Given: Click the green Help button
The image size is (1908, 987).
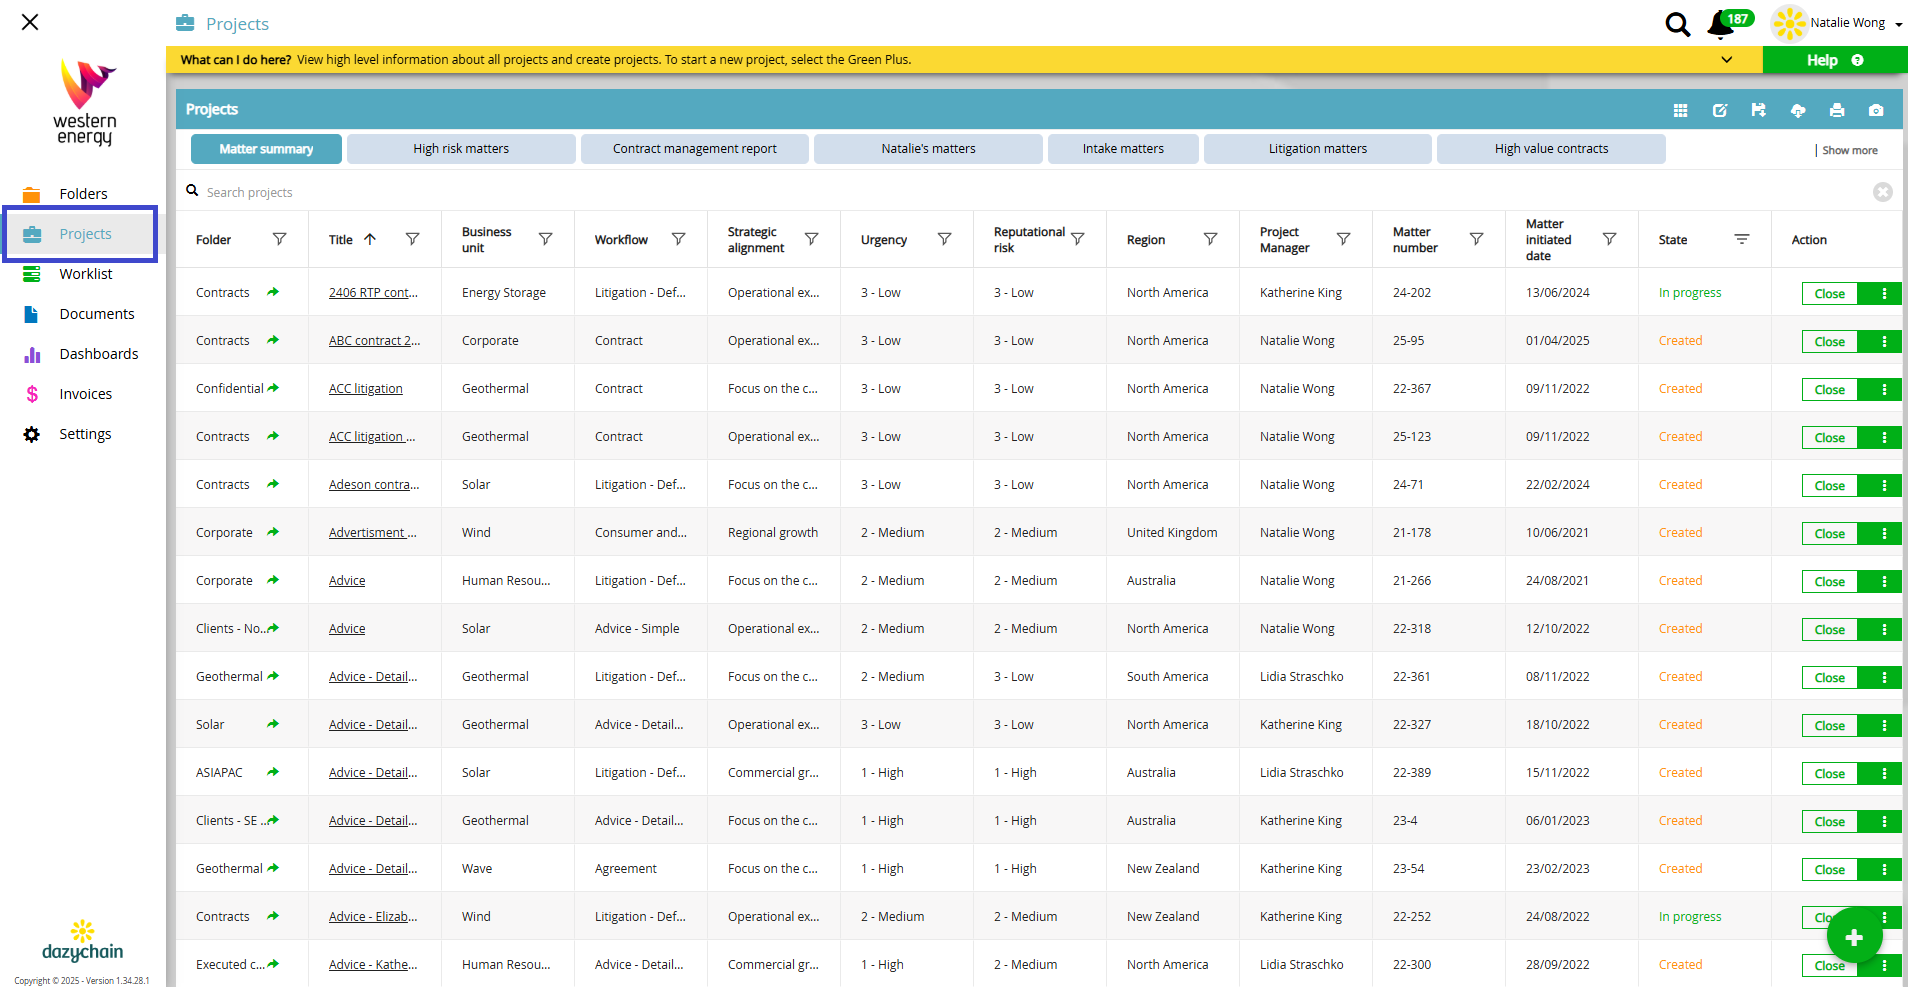Looking at the screenshot, I should coord(1834,60).
